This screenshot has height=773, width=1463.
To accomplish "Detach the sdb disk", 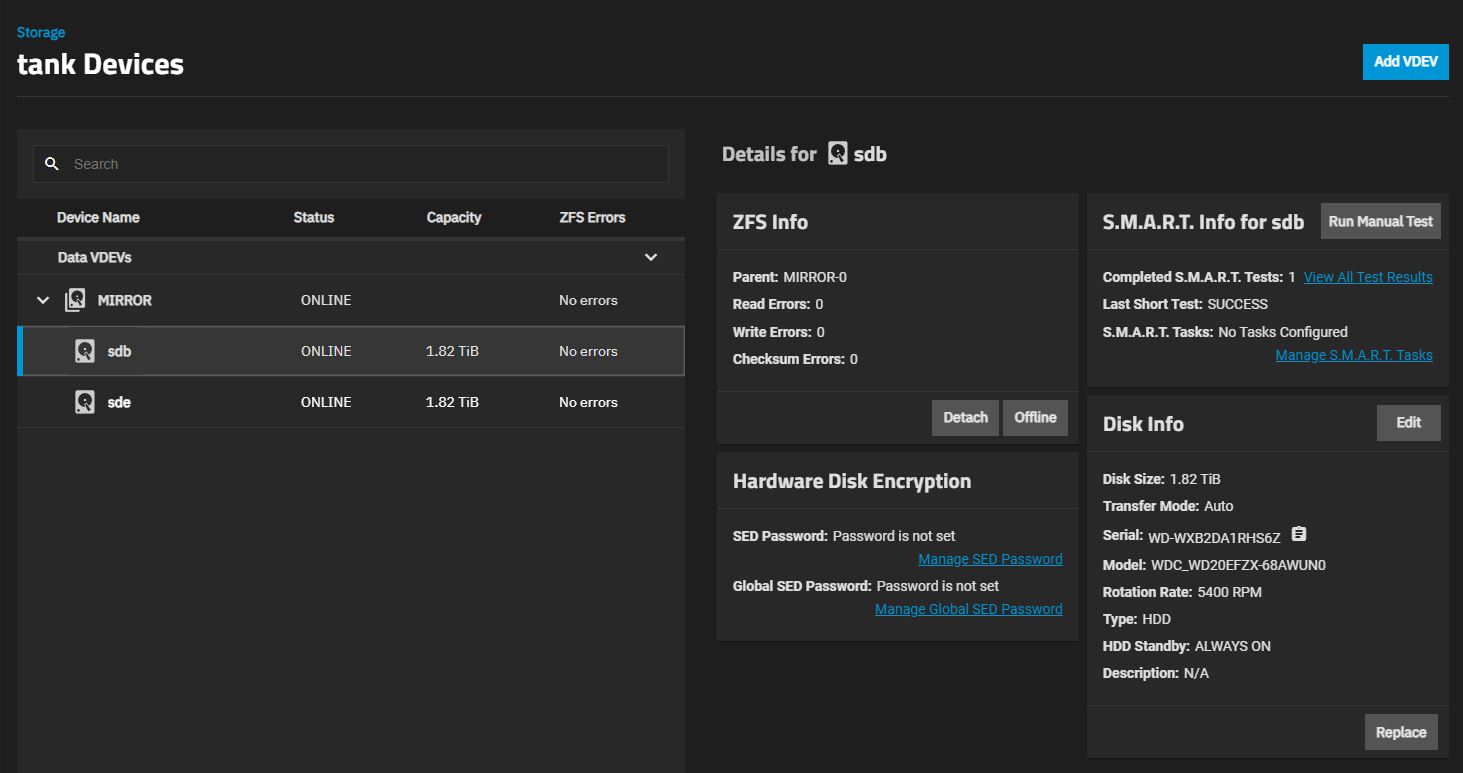I will [965, 418].
